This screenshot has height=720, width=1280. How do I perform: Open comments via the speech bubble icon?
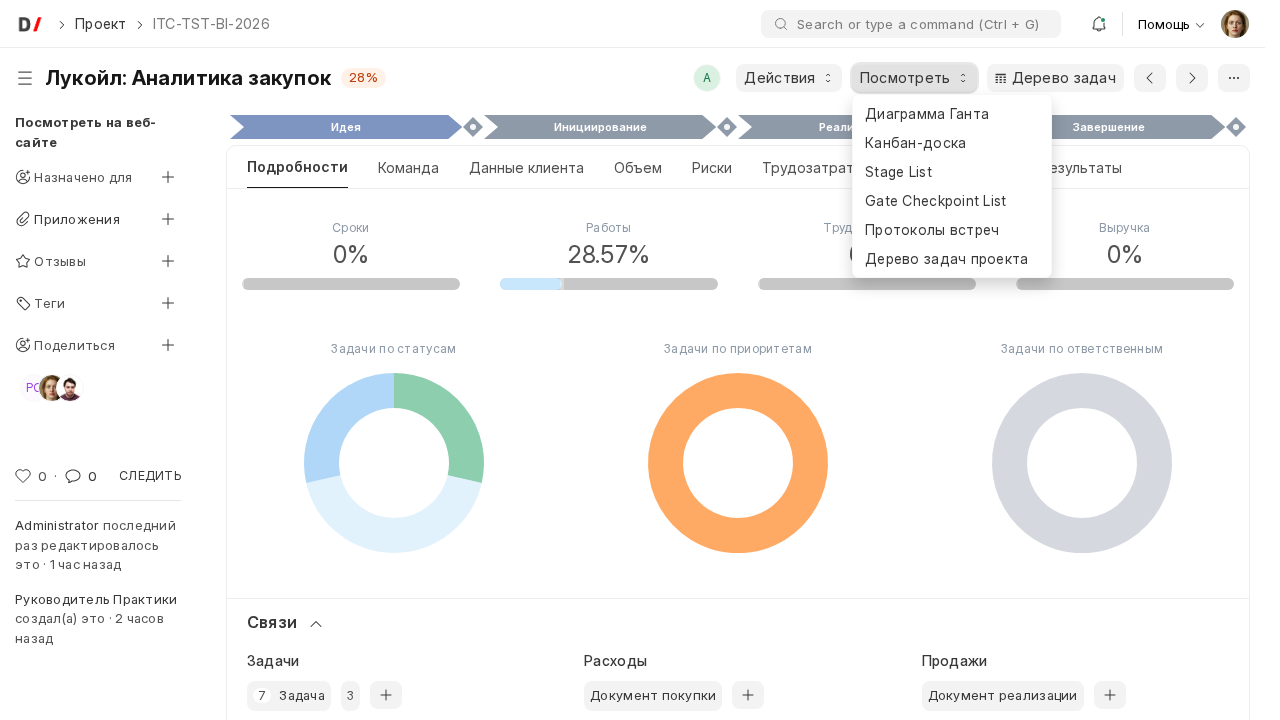coord(73,476)
